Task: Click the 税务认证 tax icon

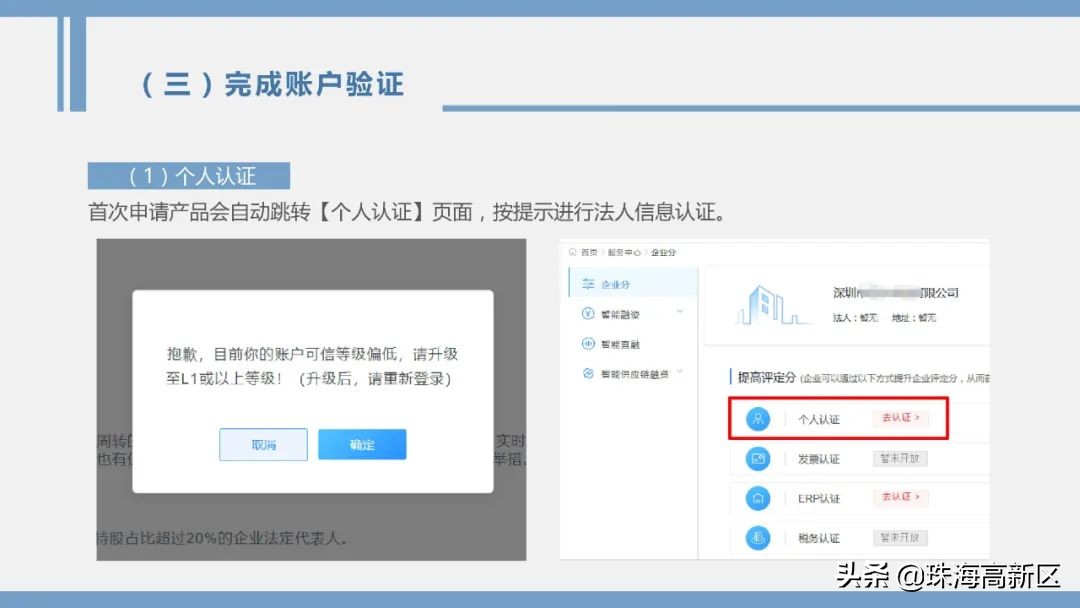Action: point(757,536)
